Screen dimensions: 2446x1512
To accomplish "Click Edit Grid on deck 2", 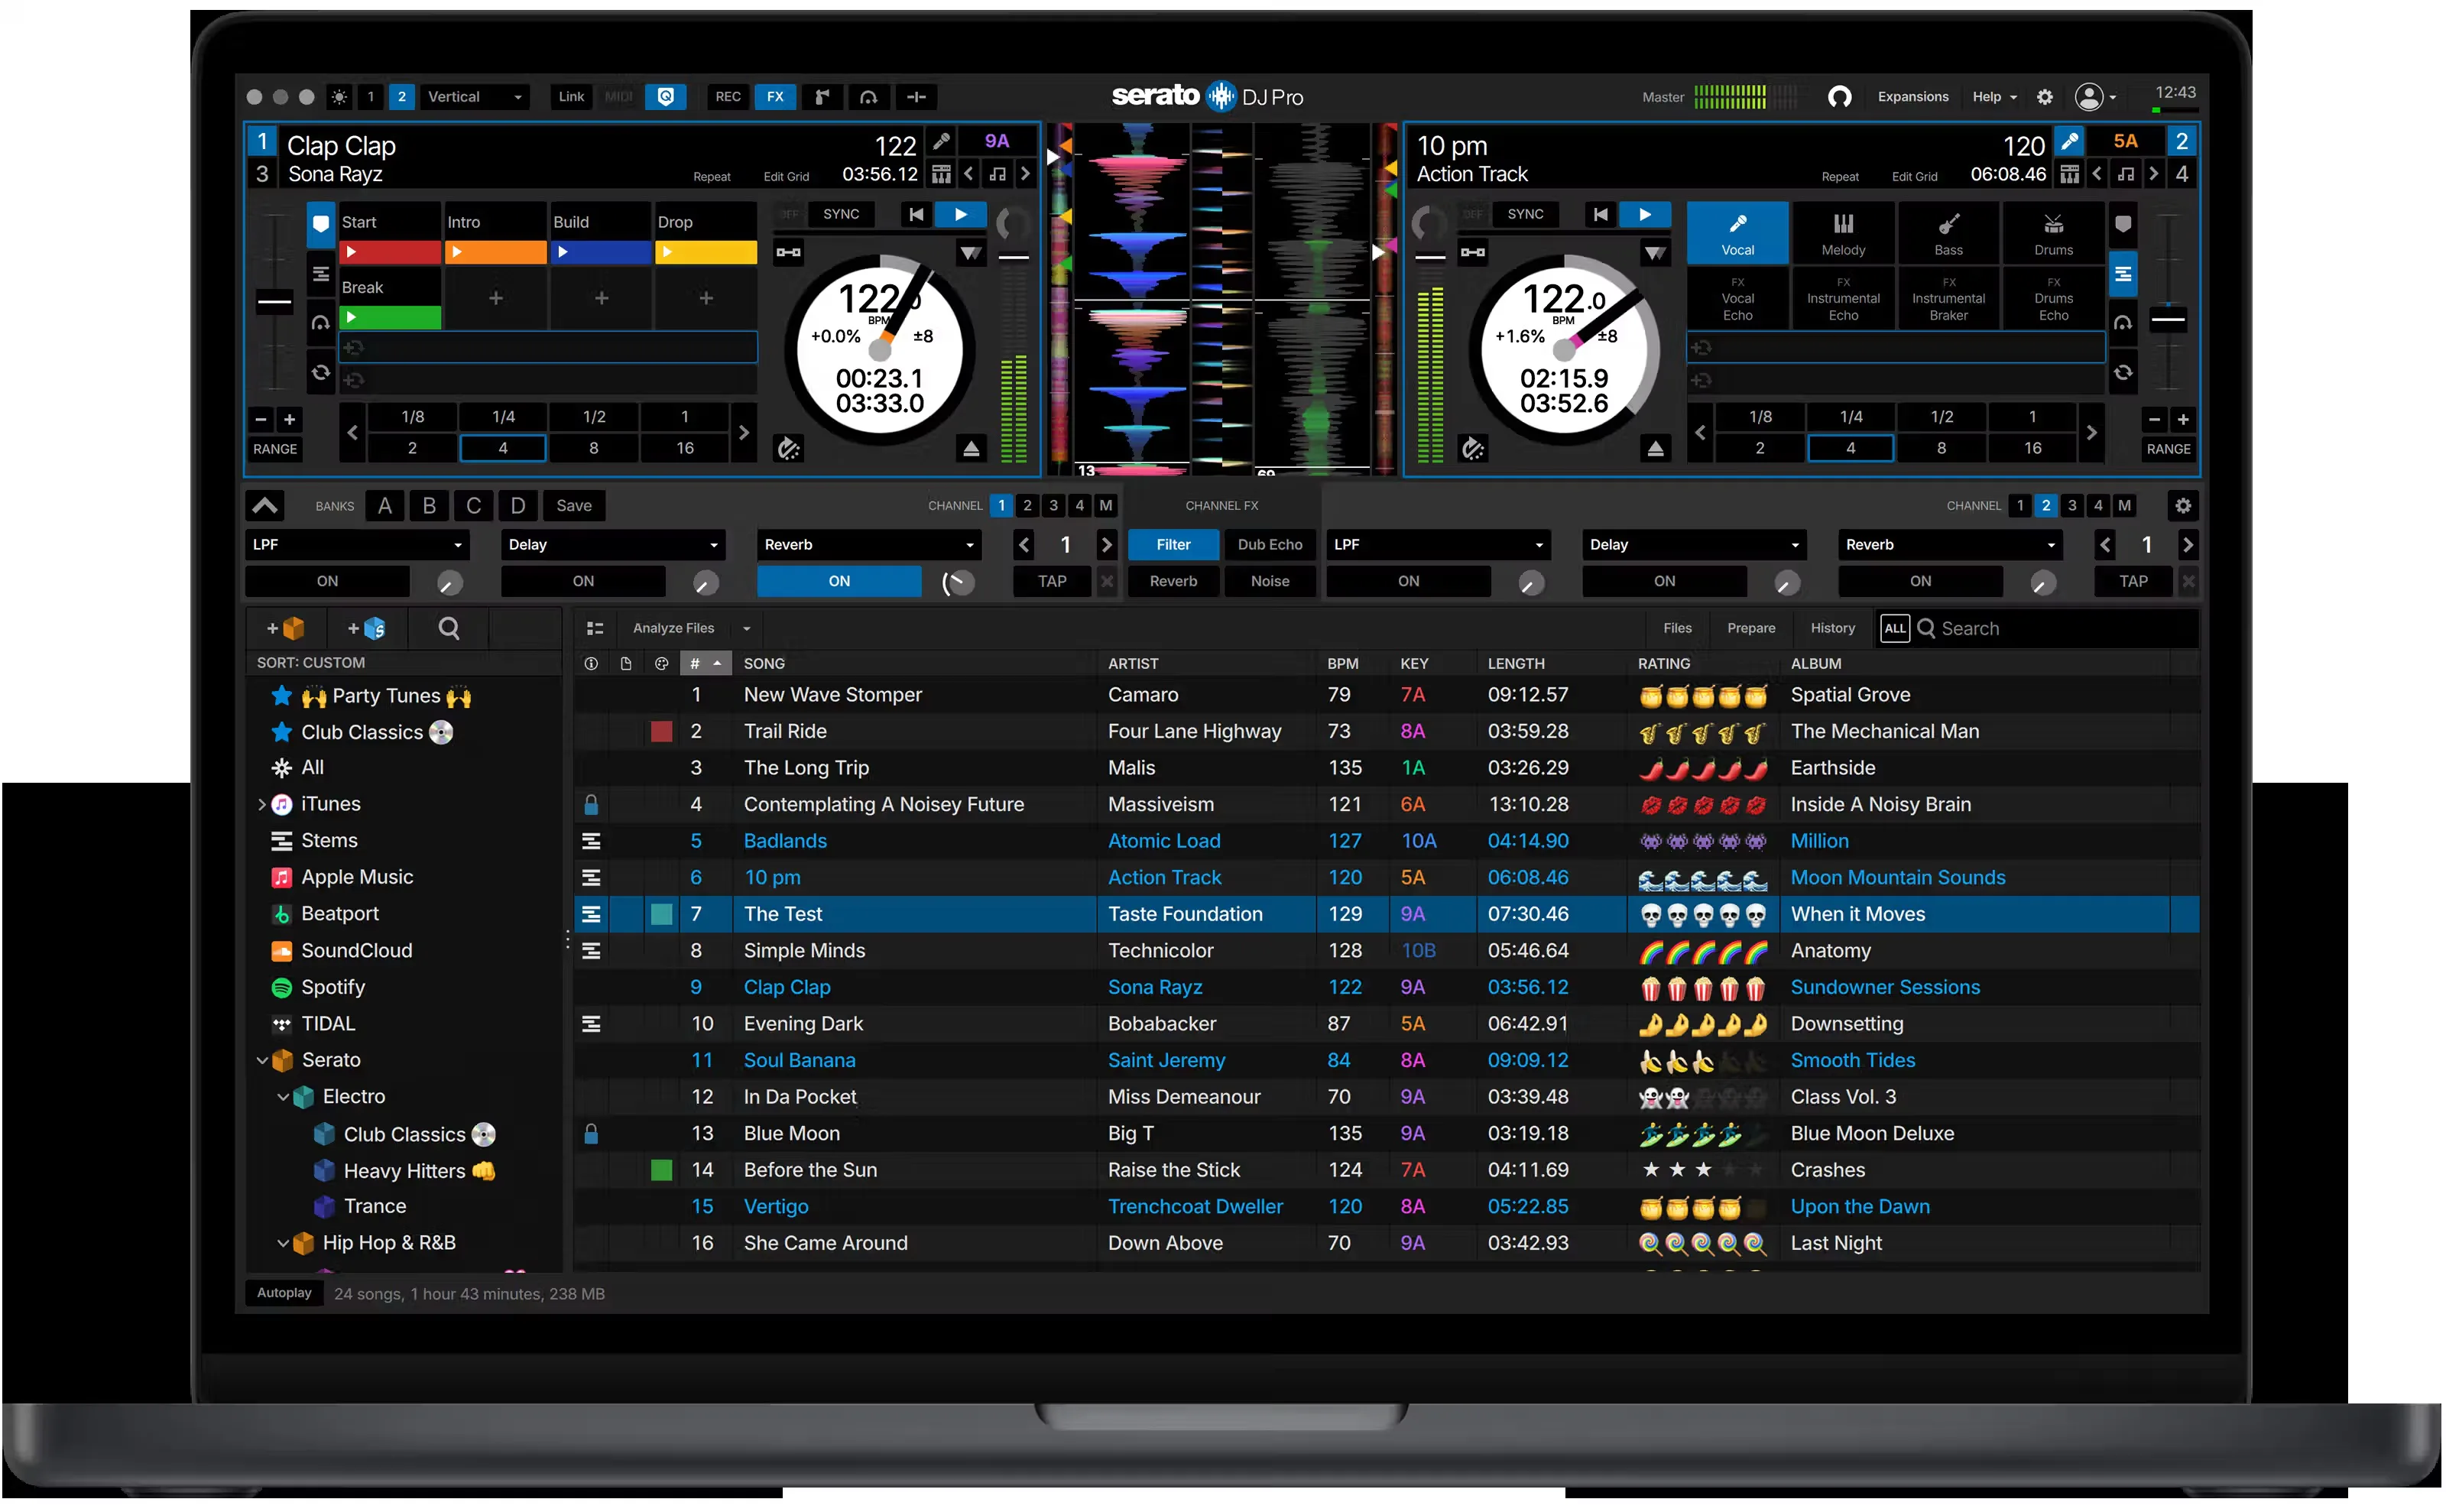I will coord(1914,177).
